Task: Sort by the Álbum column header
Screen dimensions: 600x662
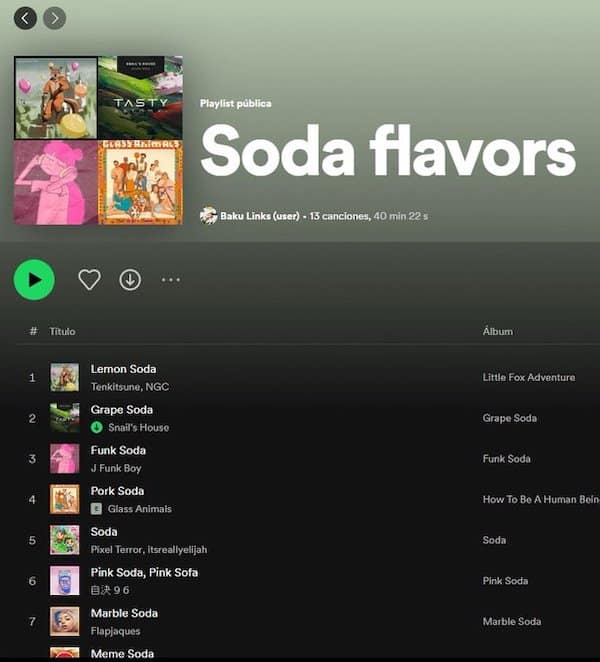Action: [498, 331]
